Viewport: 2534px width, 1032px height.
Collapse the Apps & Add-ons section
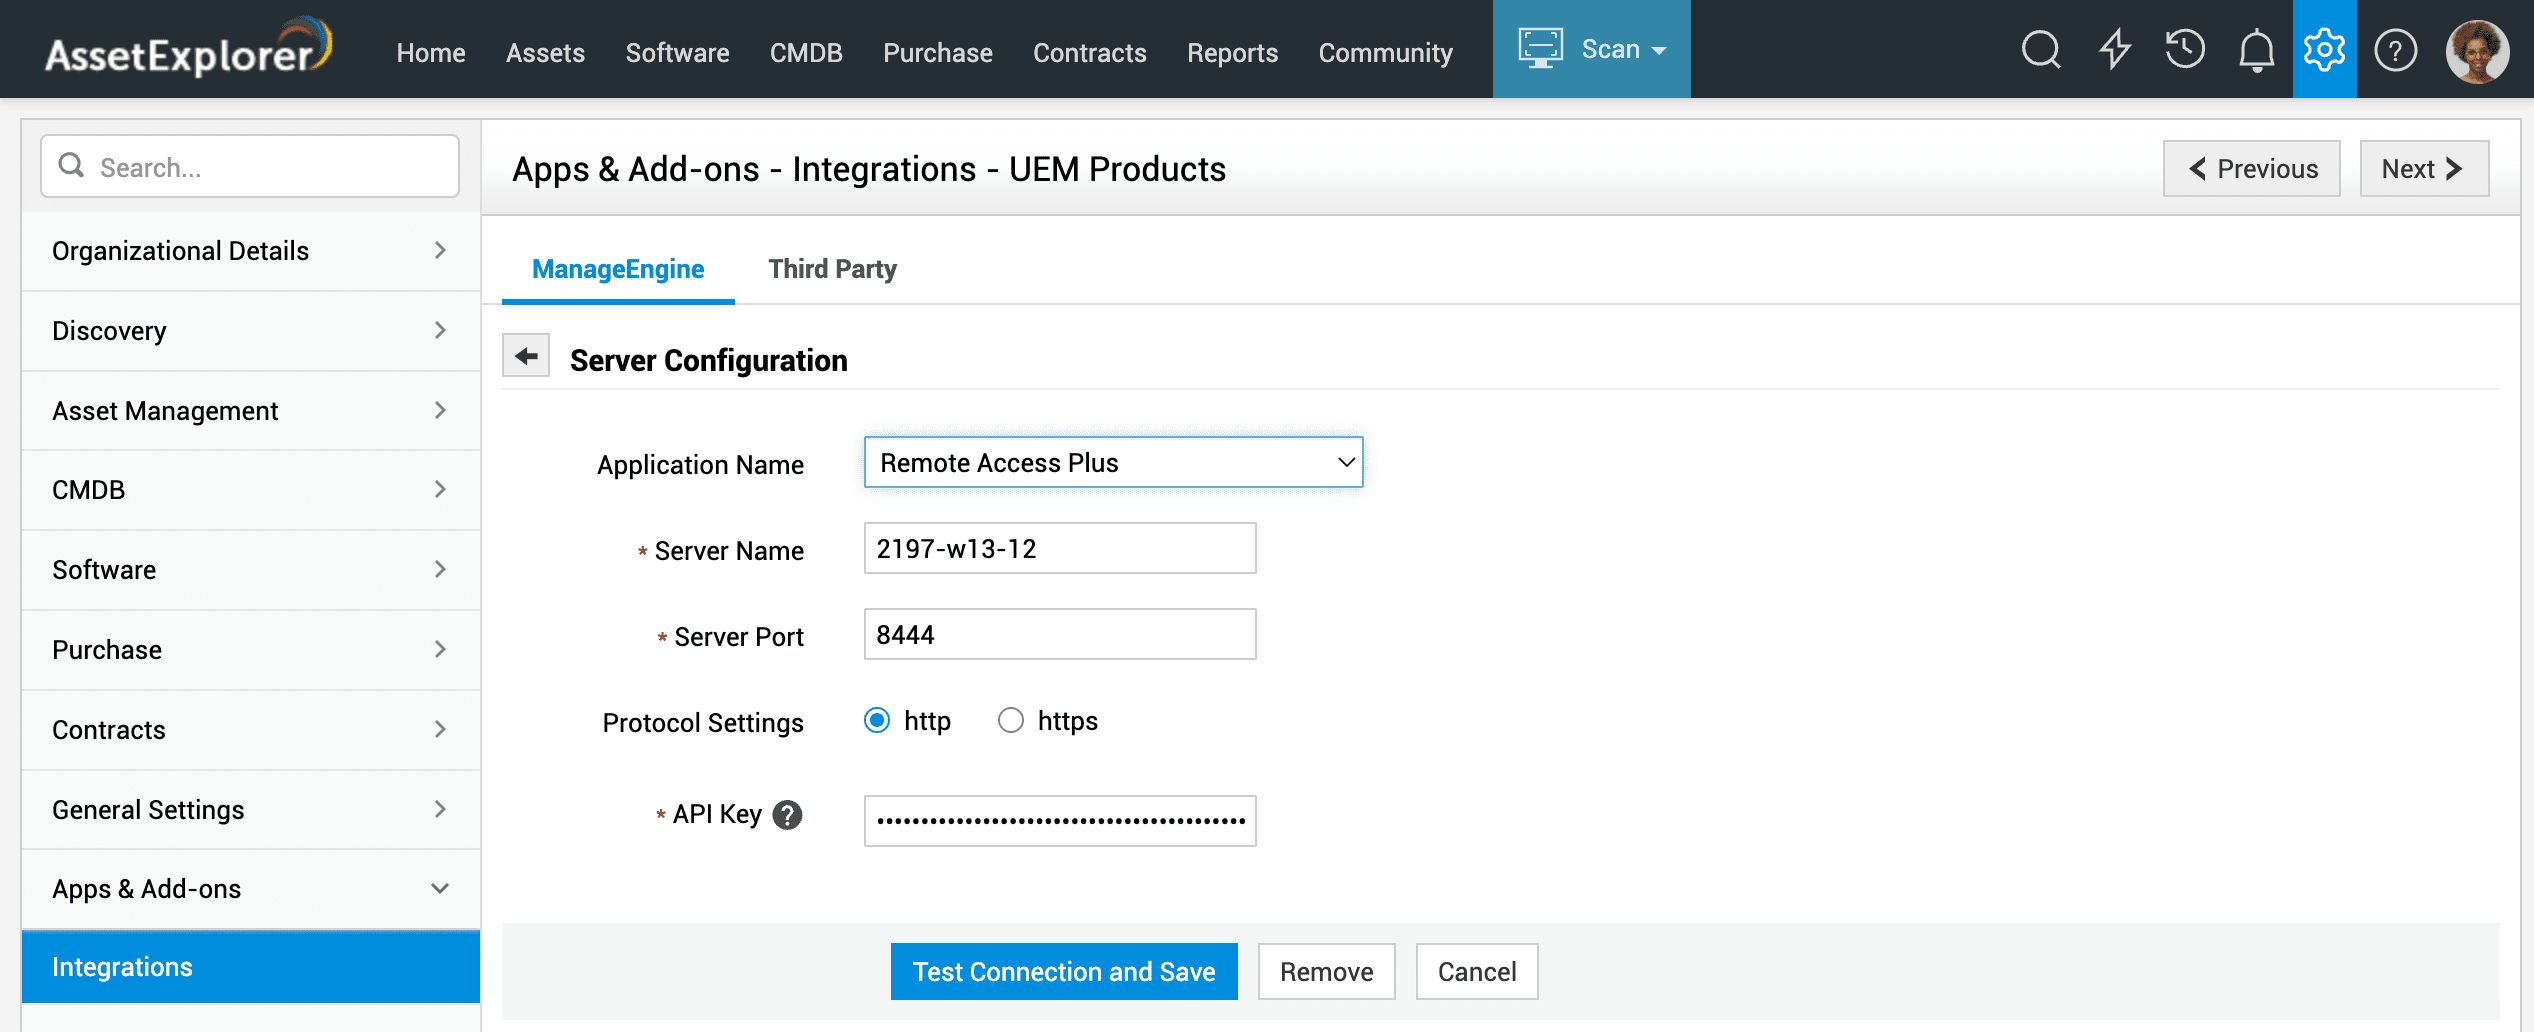250,889
